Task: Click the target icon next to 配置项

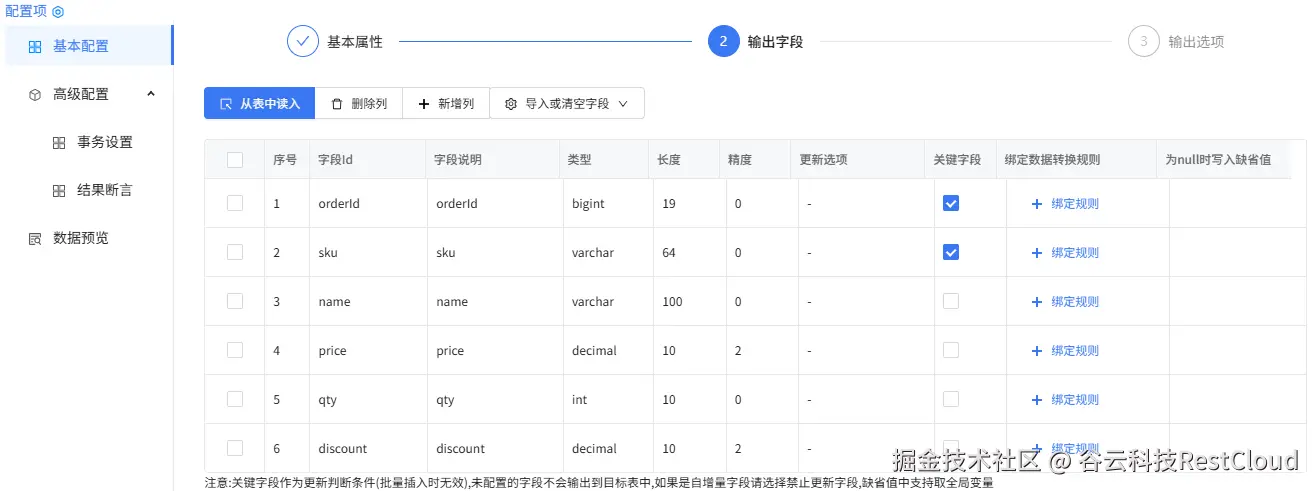Action: [58, 12]
